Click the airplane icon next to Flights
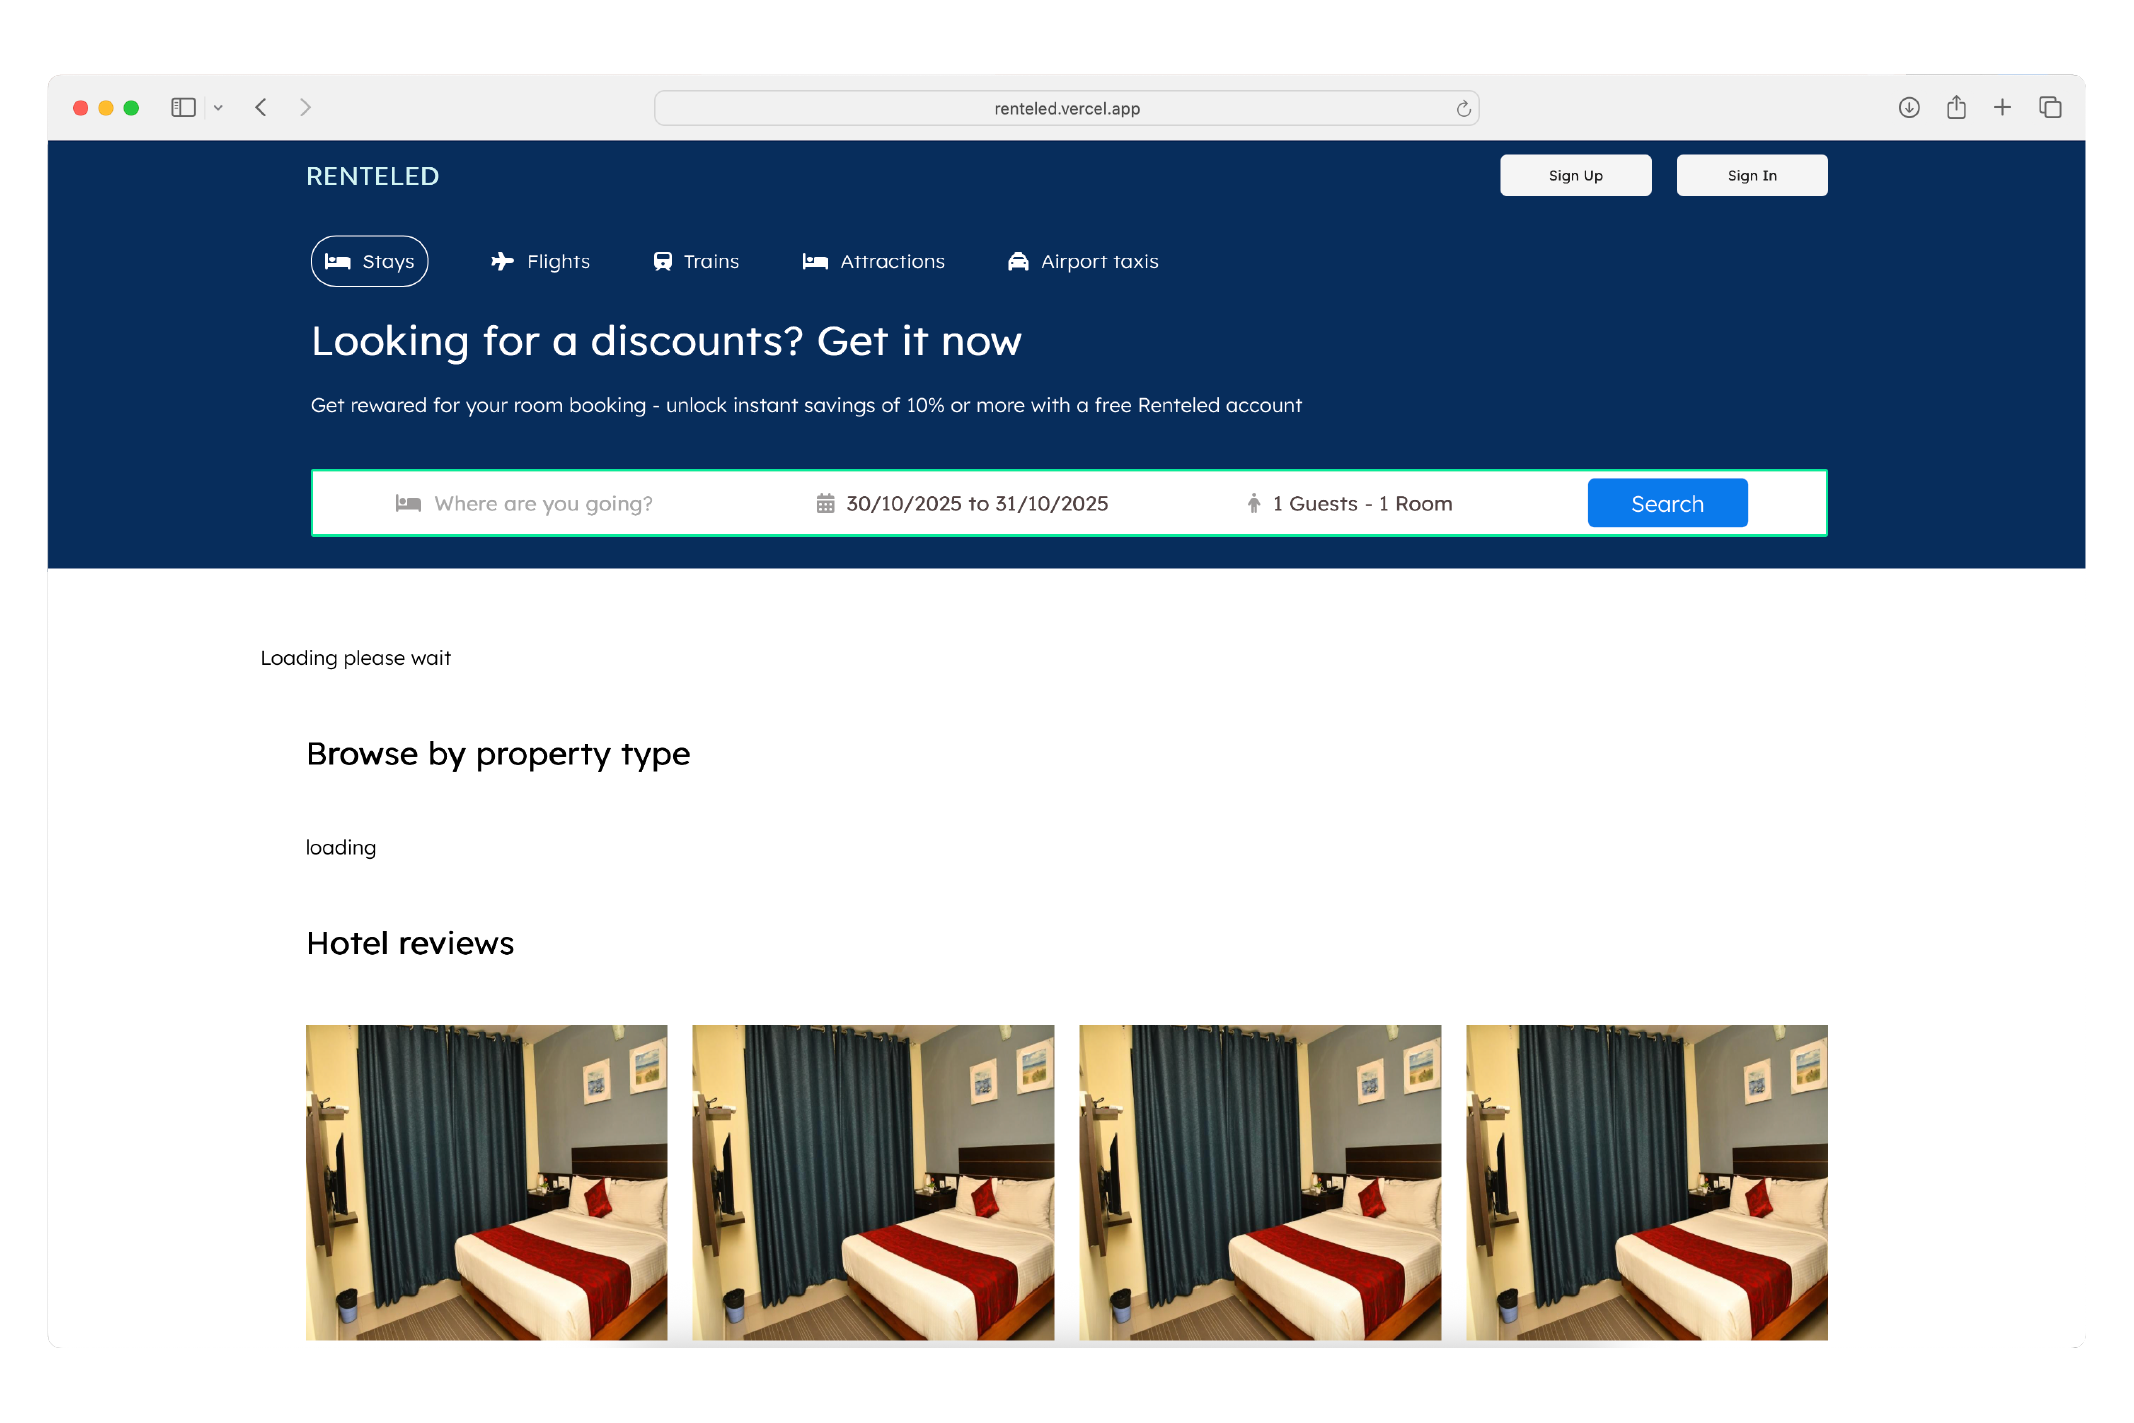Image resolution: width=2134 pixels, height=1423 pixels. click(x=503, y=261)
